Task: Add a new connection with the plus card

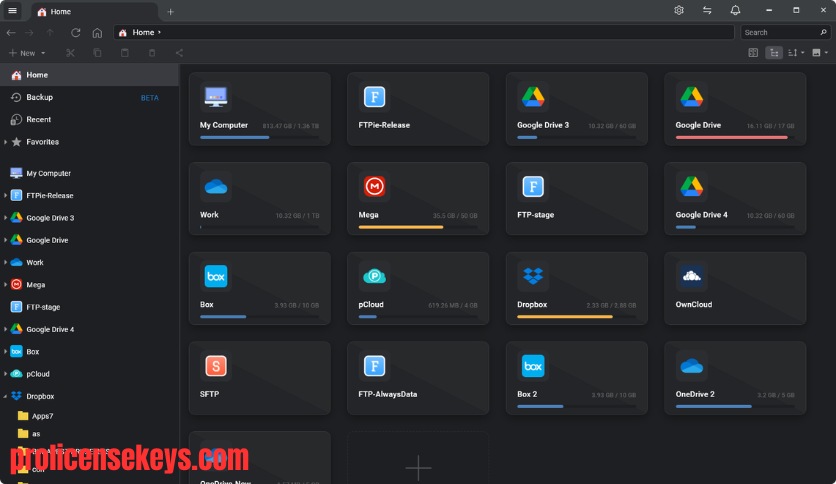Action: (418, 458)
